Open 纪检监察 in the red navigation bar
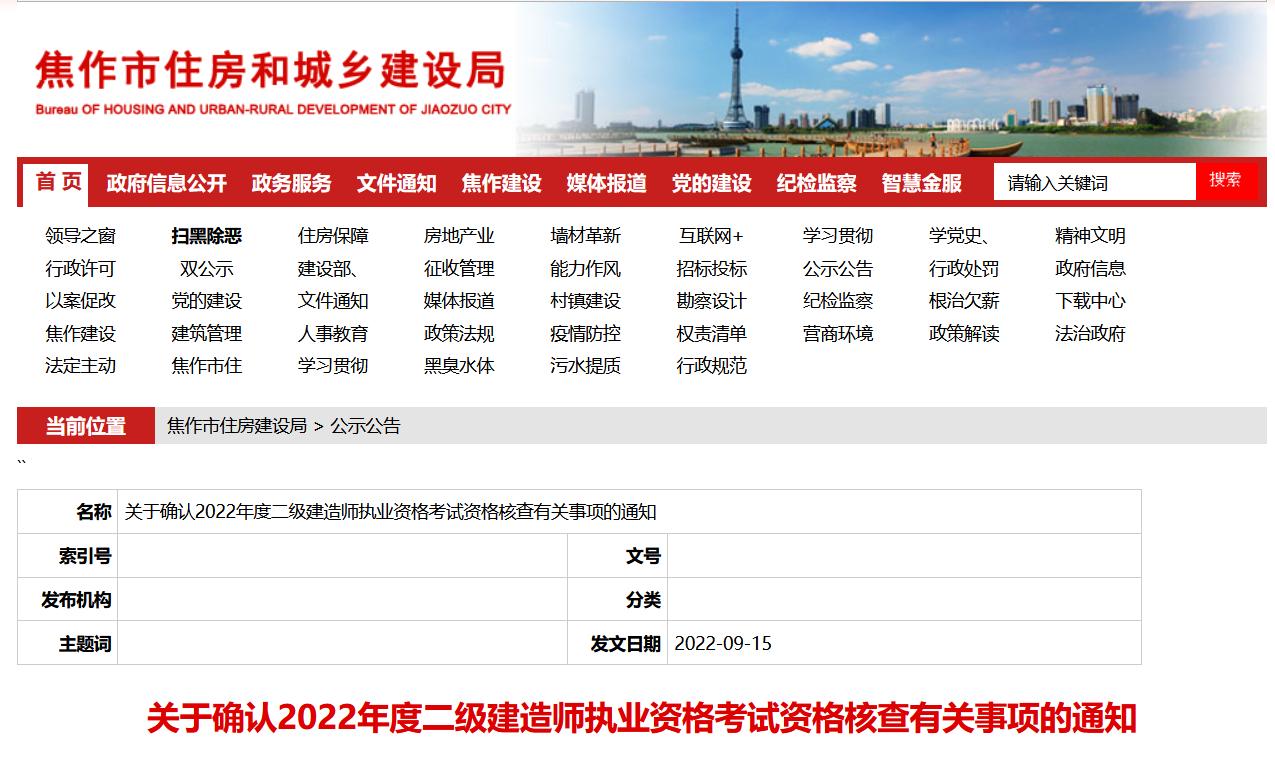This screenshot has width=1275, height=765. click(817, 183)
